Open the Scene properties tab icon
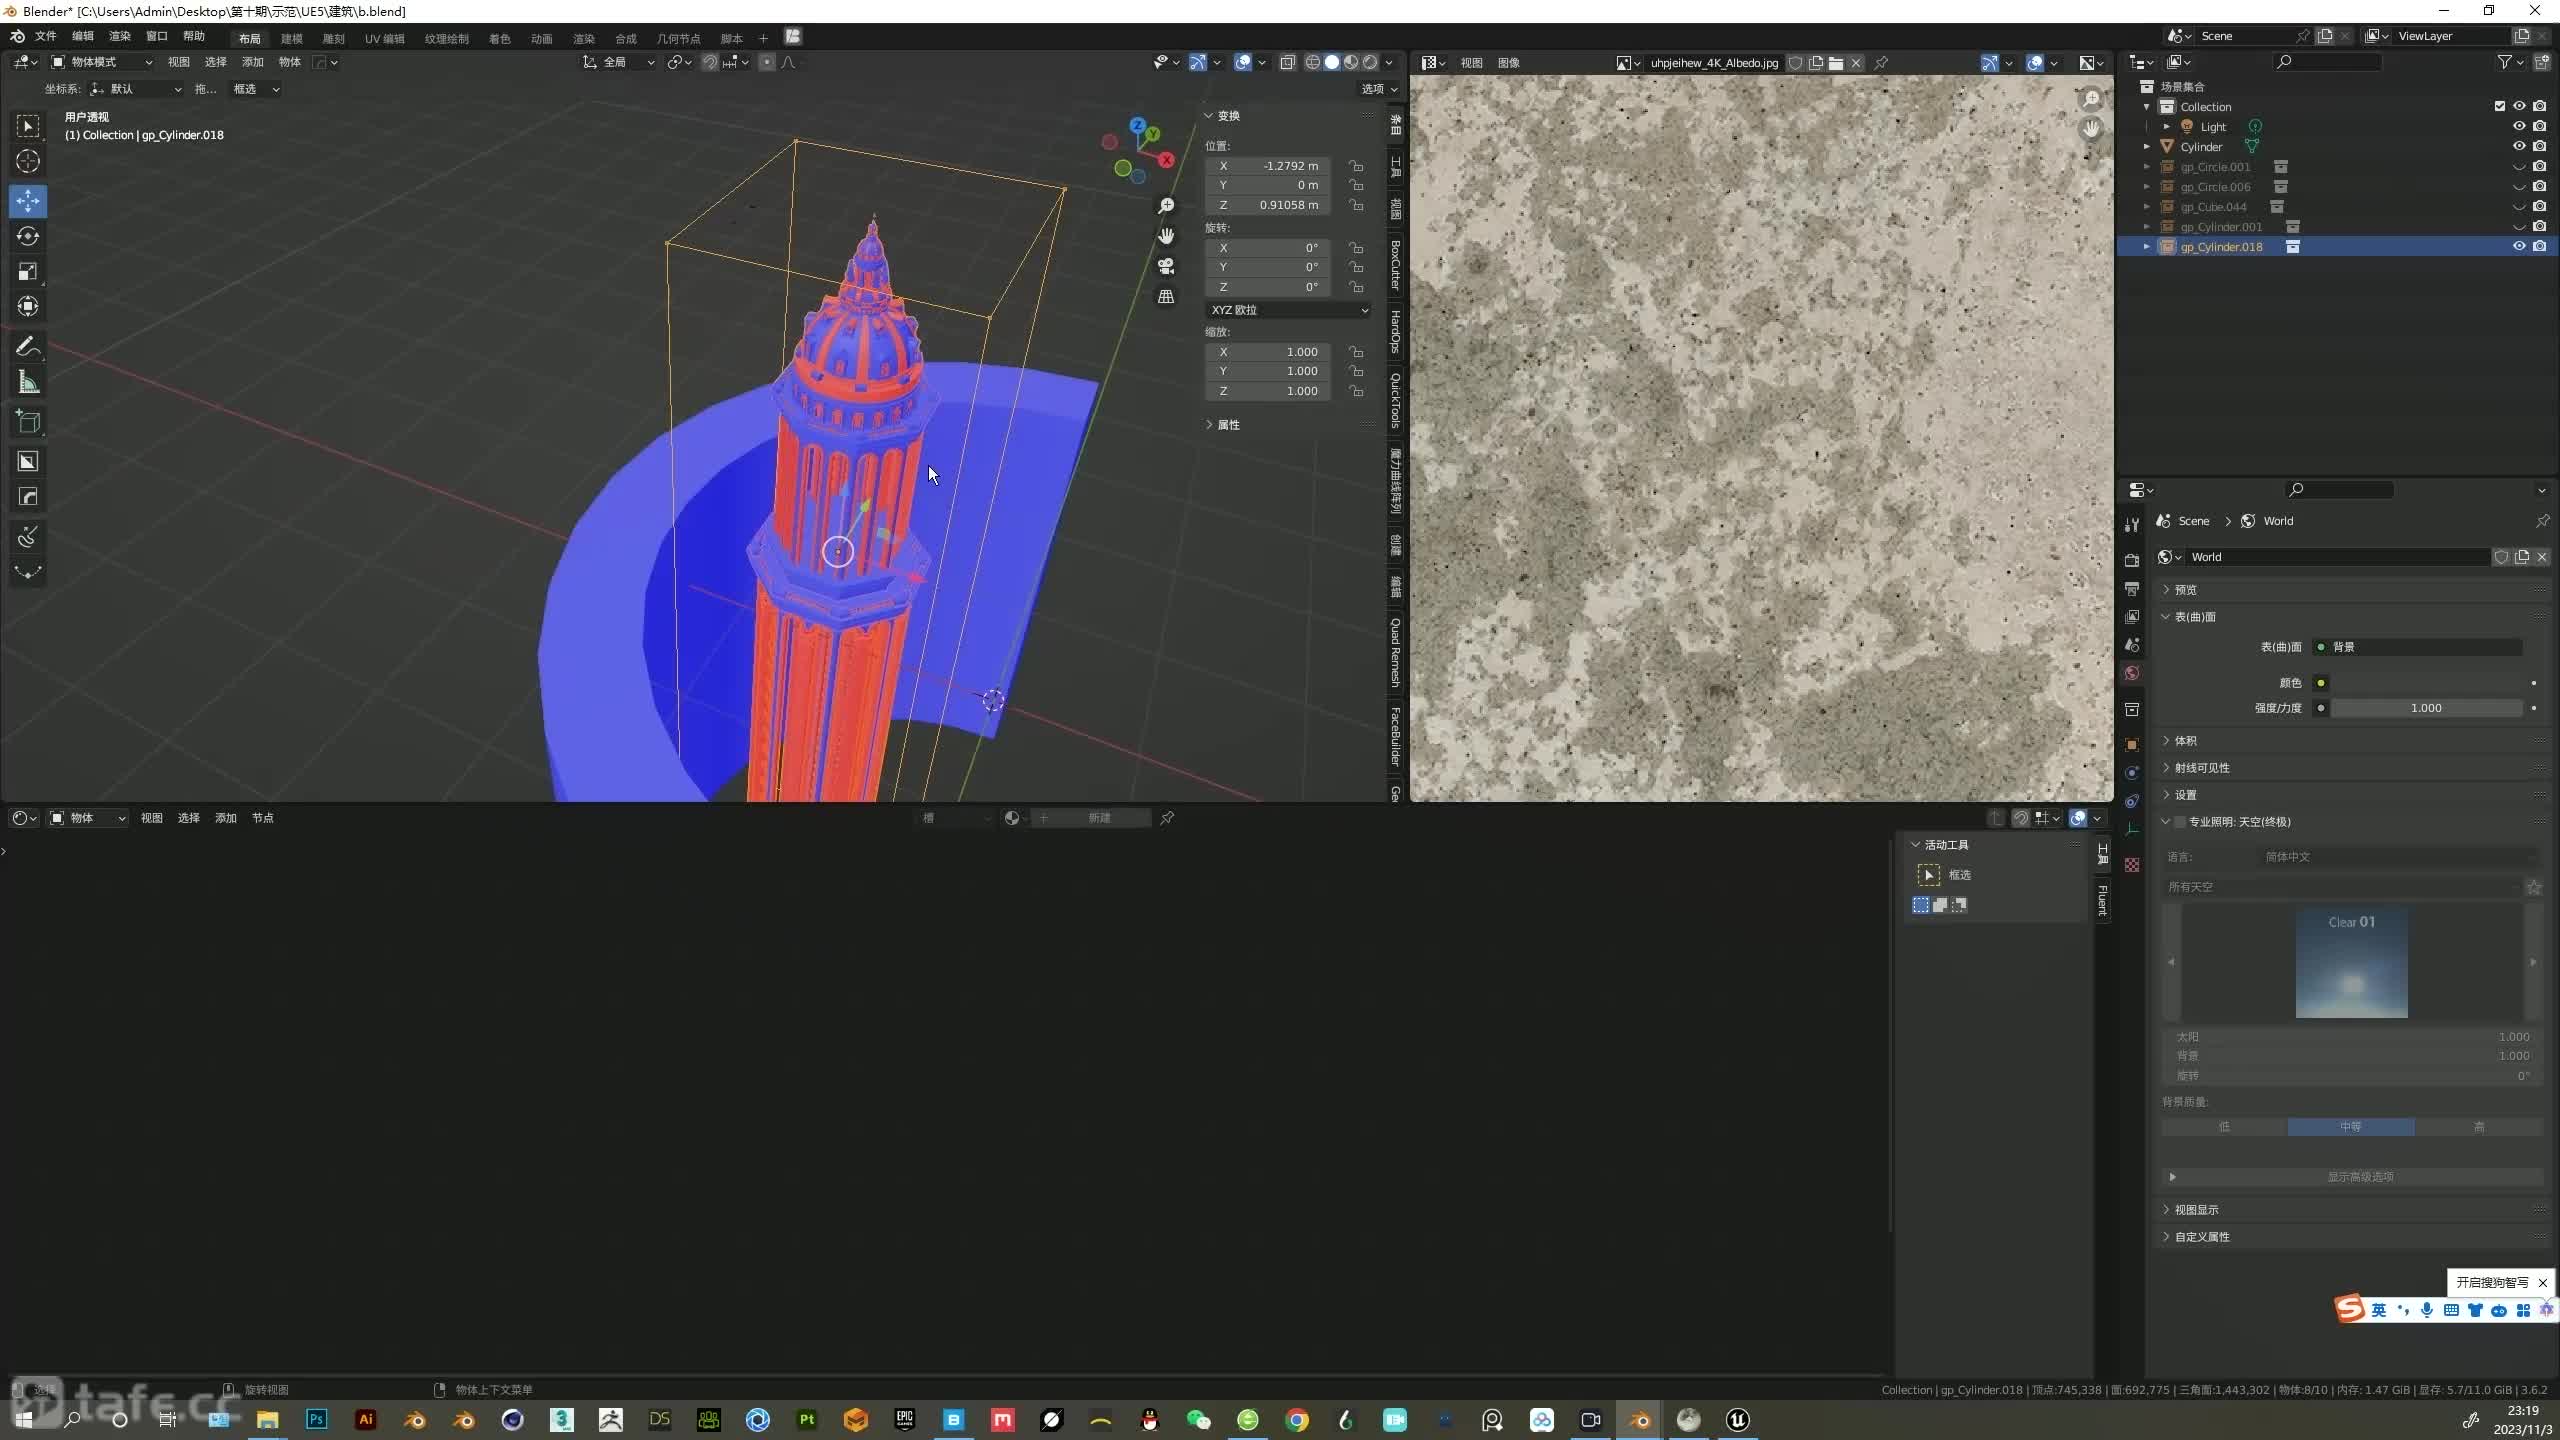The height and width of the screenshot is (1440, 2560). click(2132, 645)
